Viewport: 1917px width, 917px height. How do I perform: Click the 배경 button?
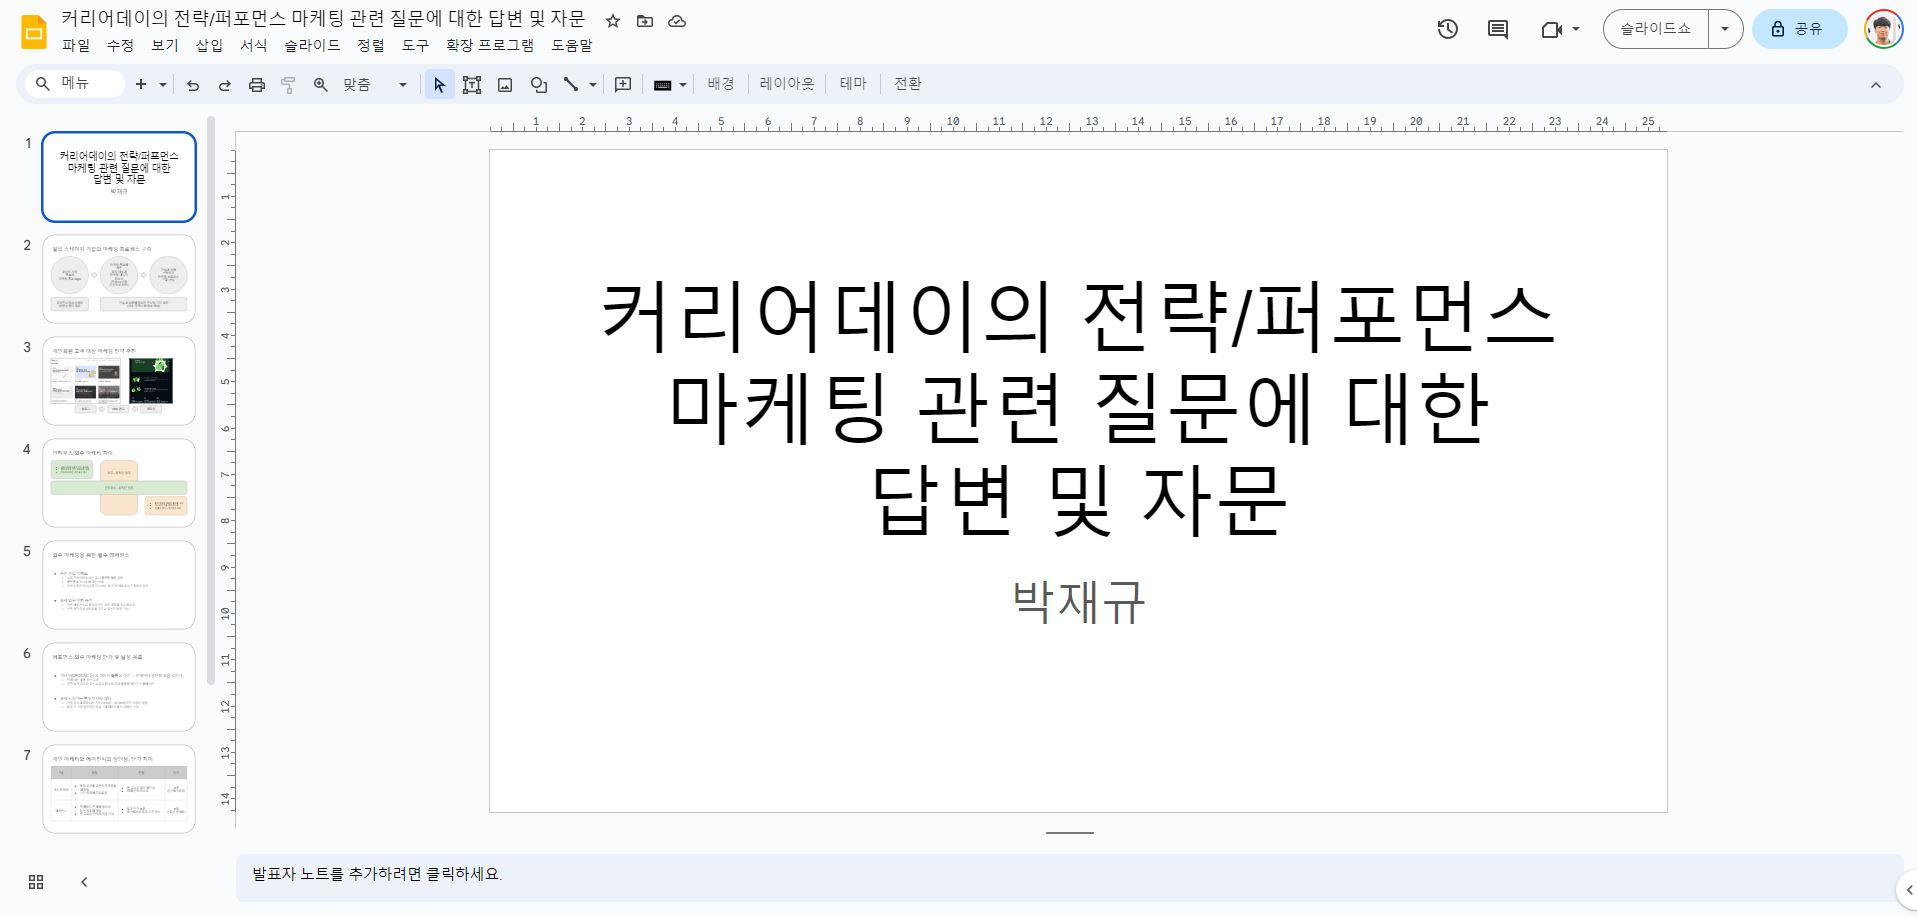[x=721, y=85]
